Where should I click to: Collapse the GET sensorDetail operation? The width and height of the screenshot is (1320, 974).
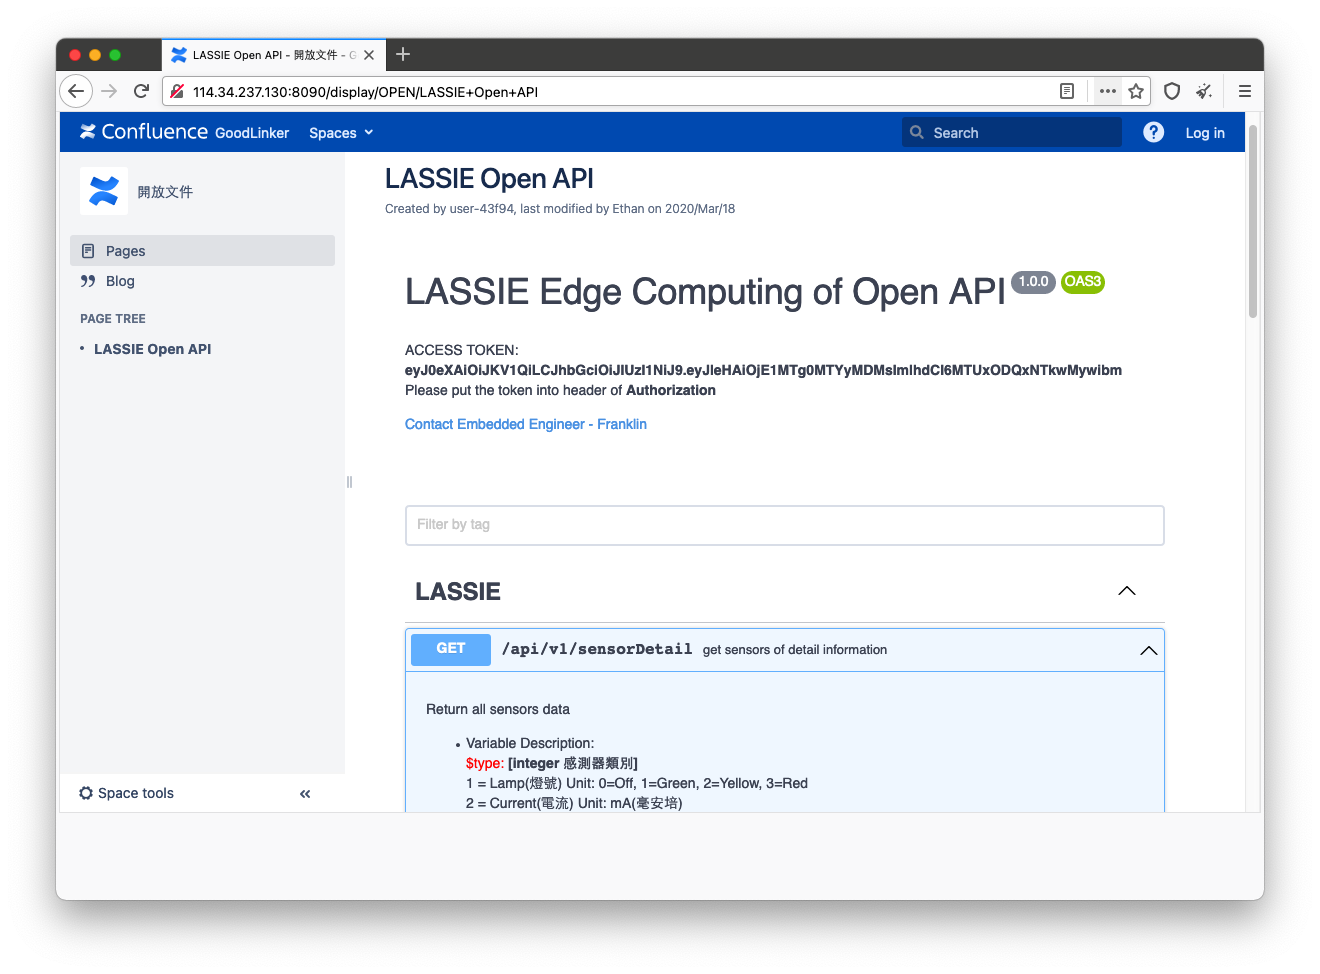[x=1149, y=650]
